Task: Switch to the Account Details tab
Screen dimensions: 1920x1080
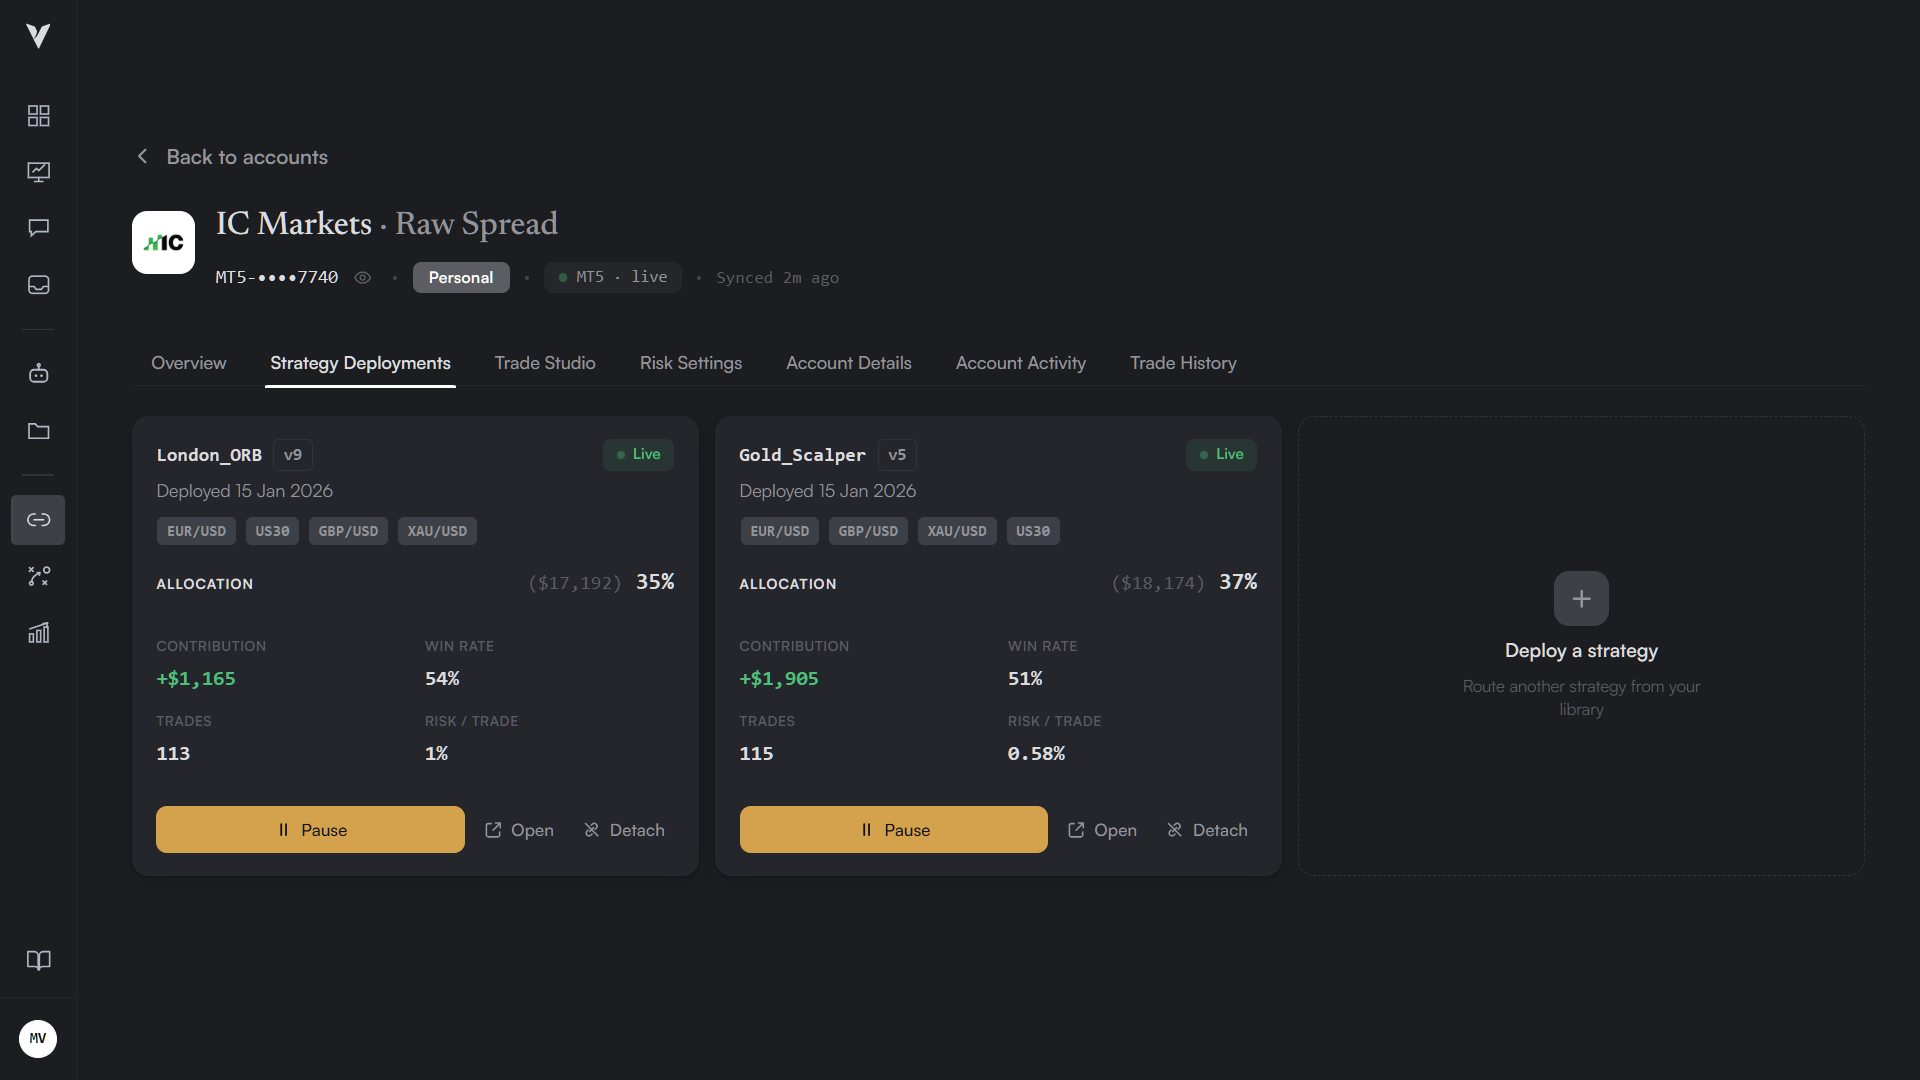Action: (849, 363)
